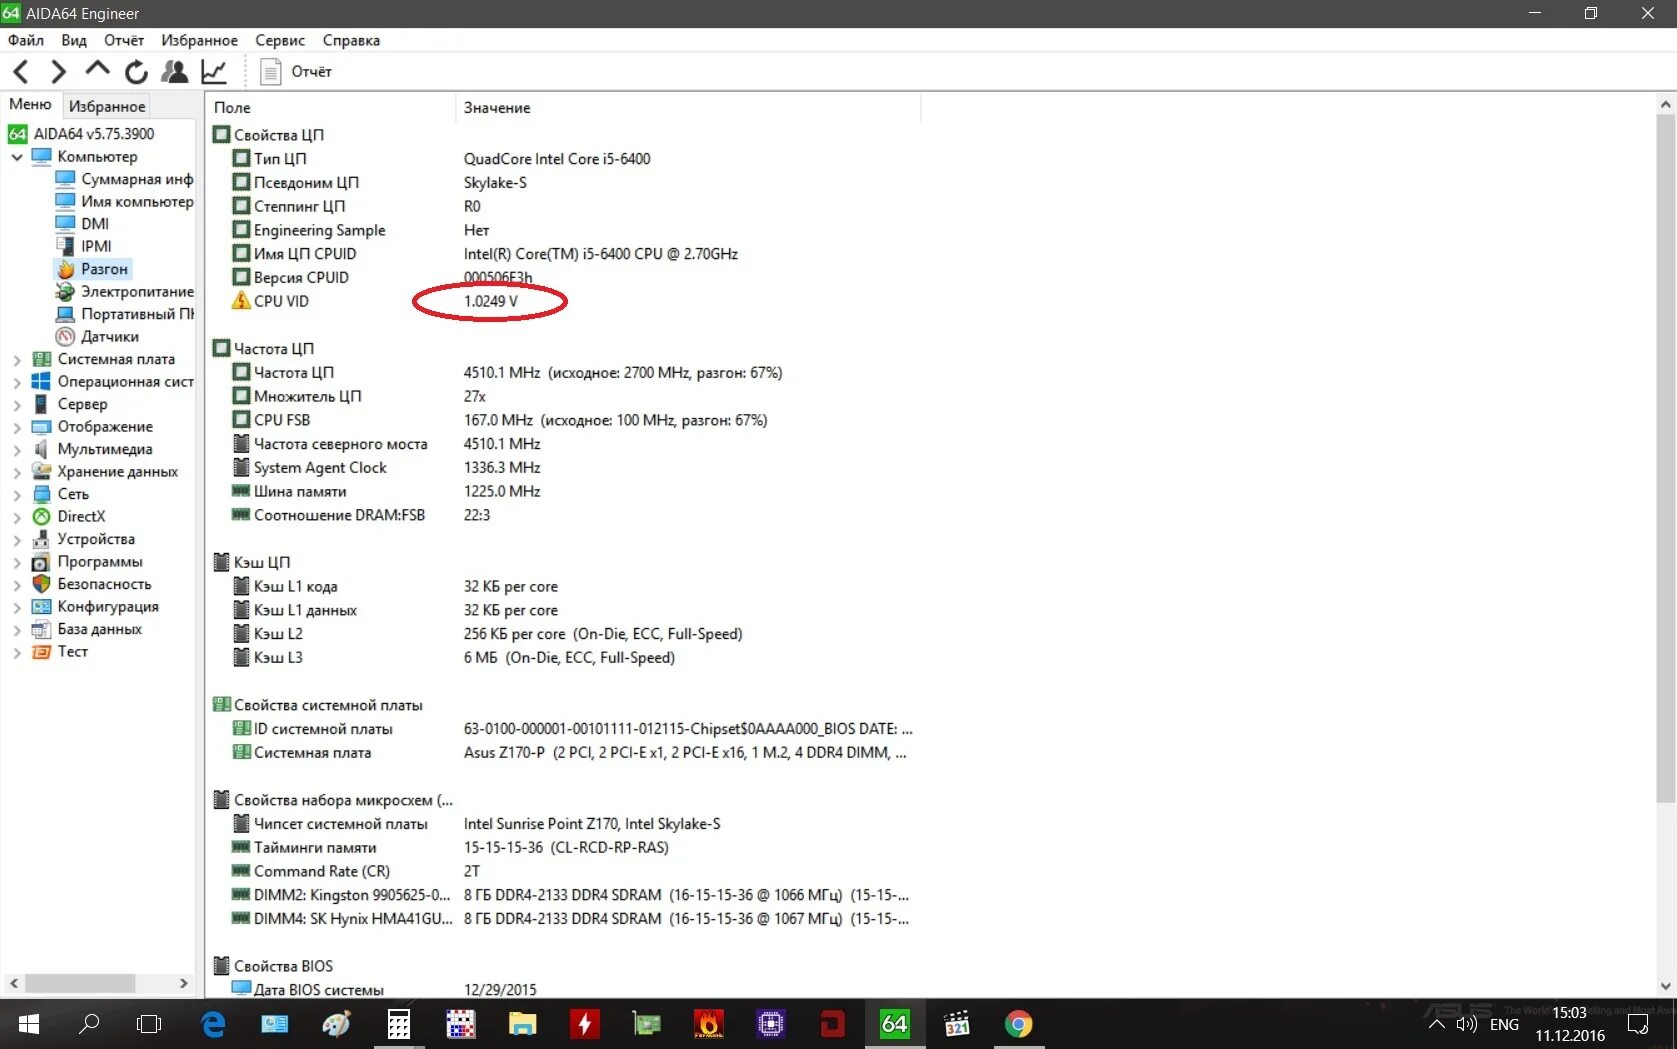Expand the Операционная система tree node
The width and height of the screenshot is (1677, 1049).
pyautogui.click(x=17, y=382)
